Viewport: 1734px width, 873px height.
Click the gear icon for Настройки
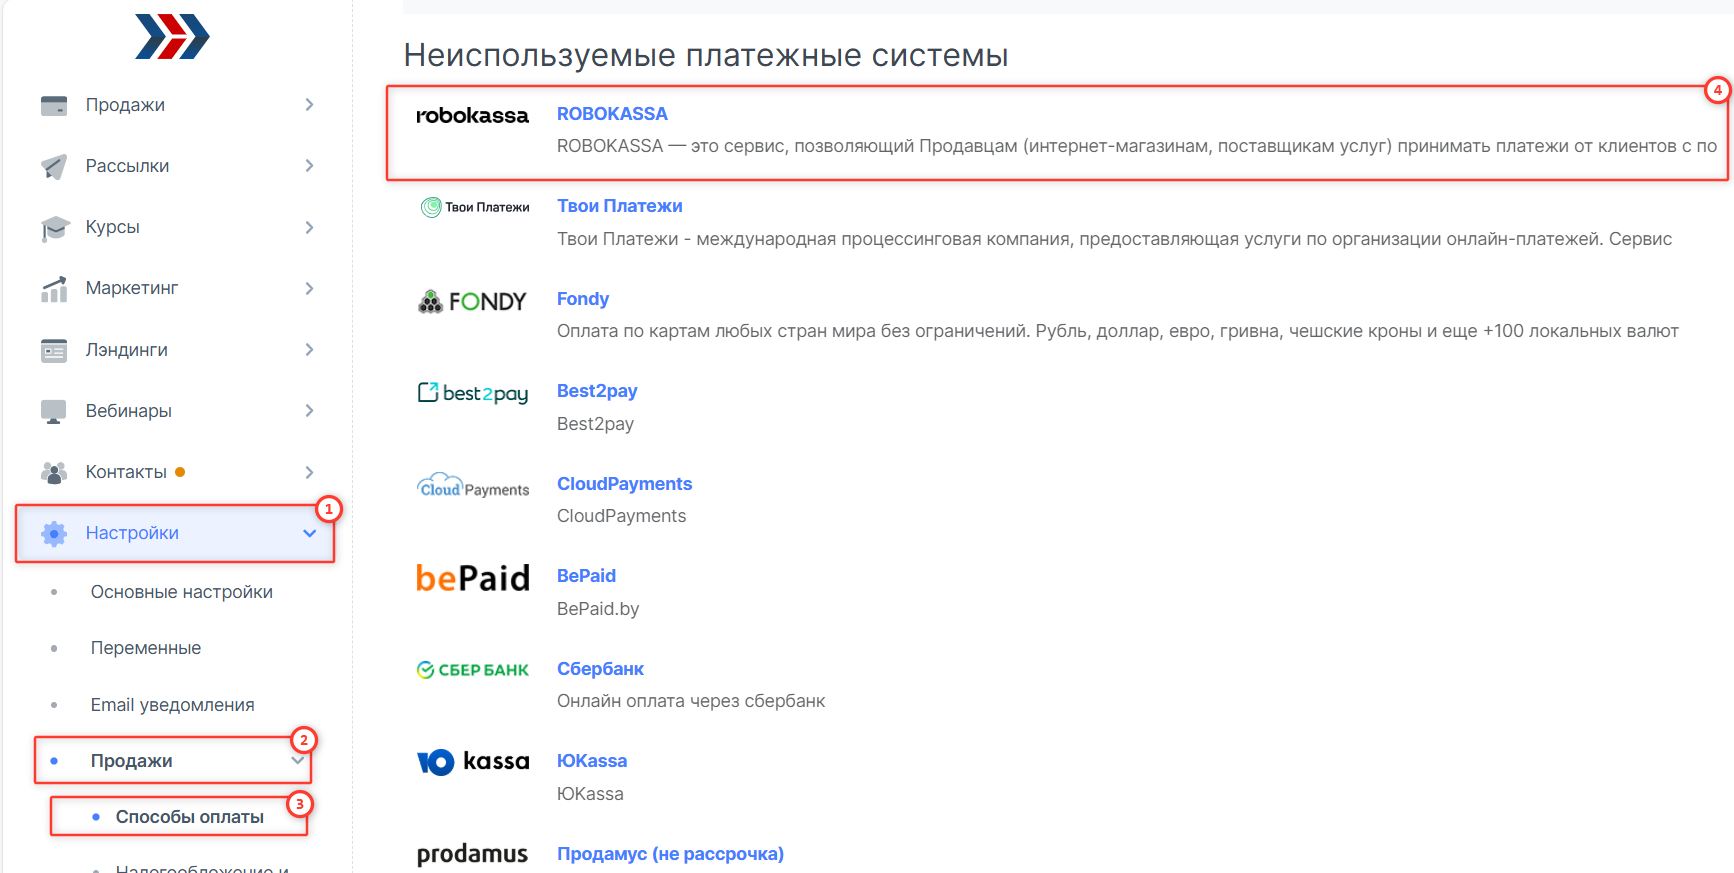54,534
